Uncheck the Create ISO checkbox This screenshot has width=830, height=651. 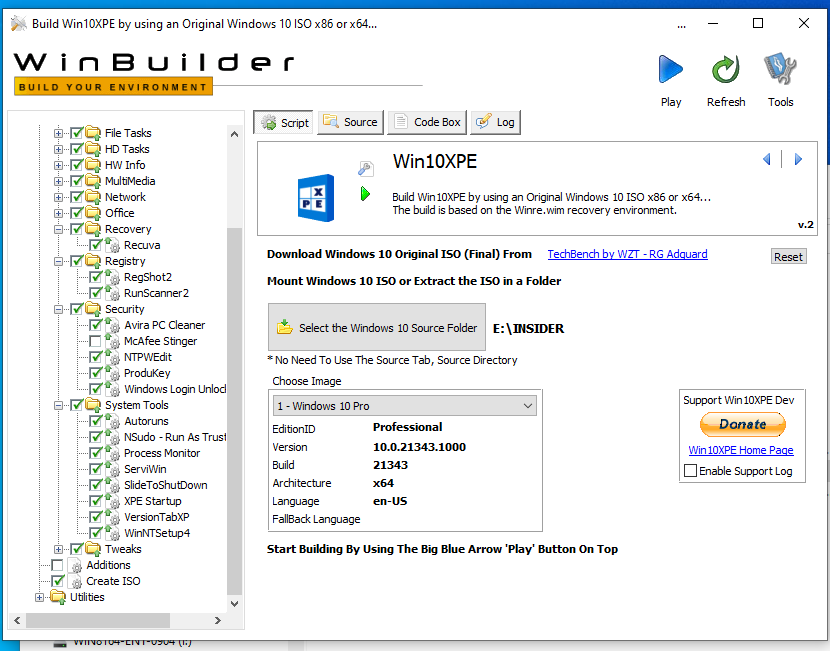[x=57, y=581]
